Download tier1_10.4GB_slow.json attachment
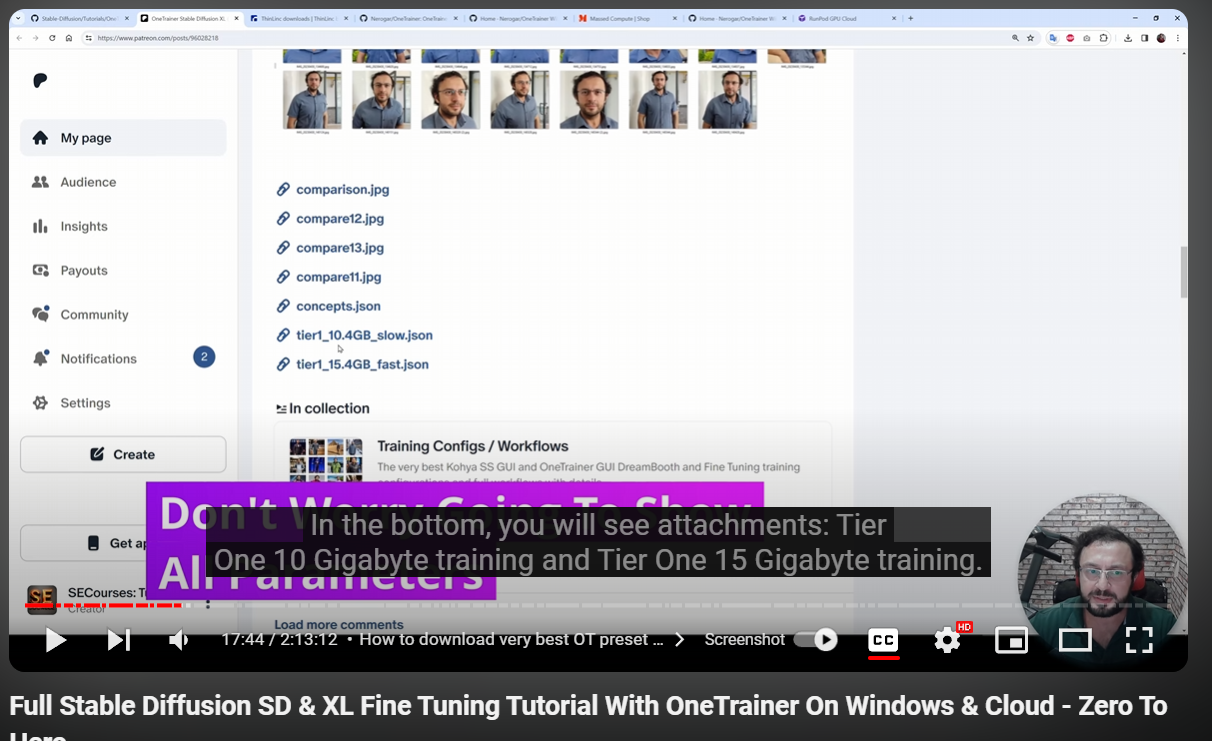 pos(364,335)
